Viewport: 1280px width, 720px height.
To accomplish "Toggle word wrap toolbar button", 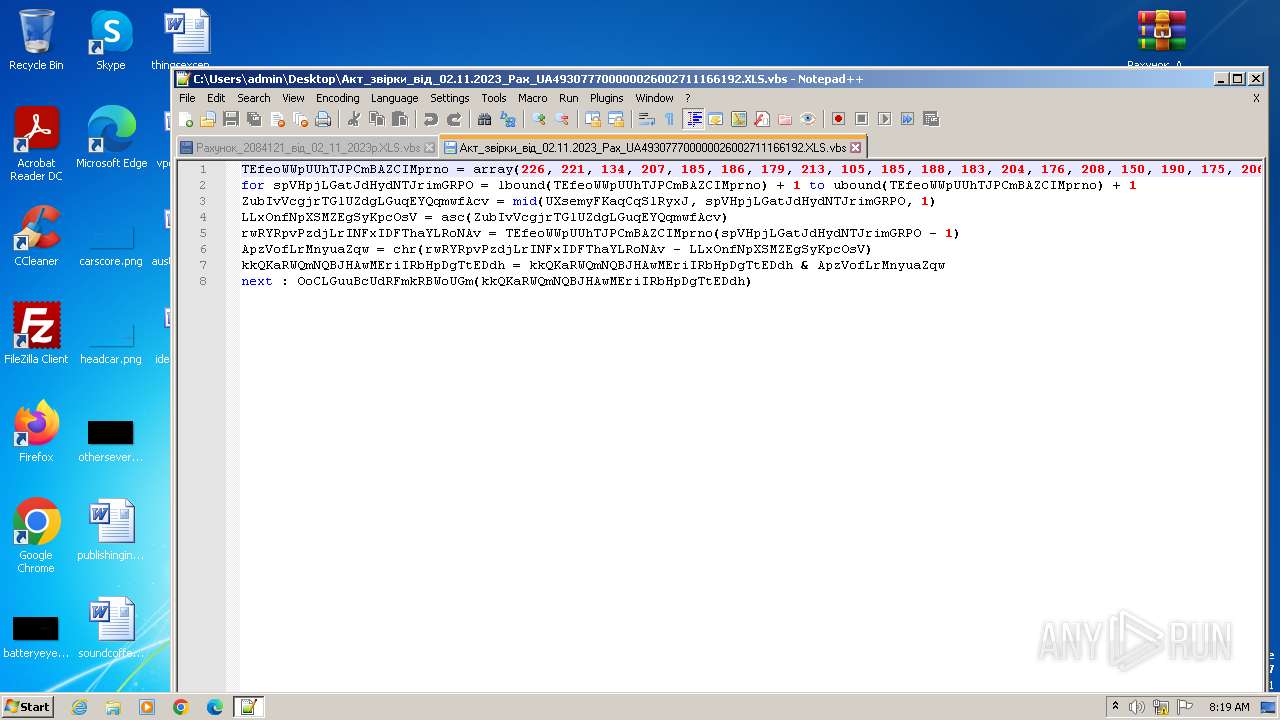I will [647, 119].
